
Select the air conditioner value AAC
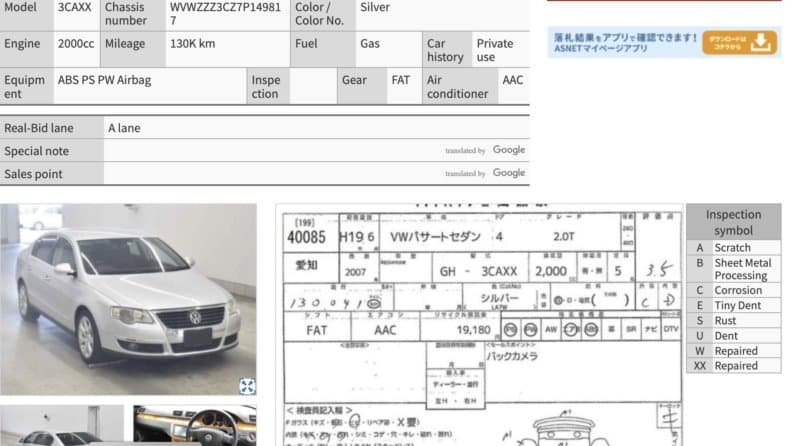[x=513, y=80]
